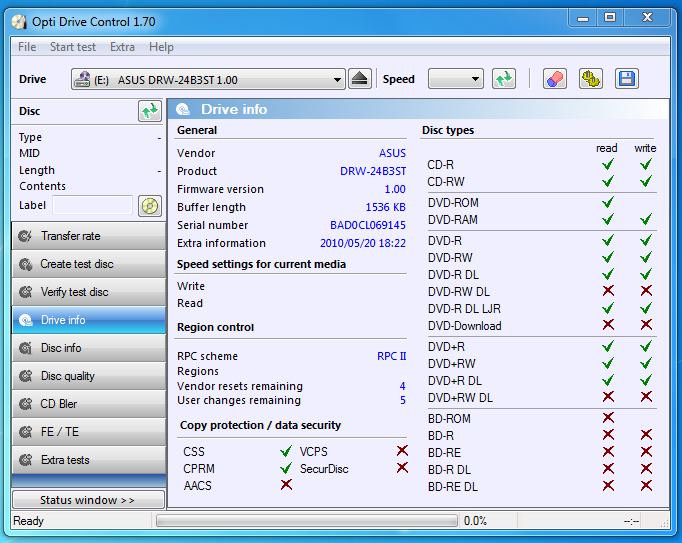This screenshot has width=682, height=543.
Task: Click the Ready status text
Action: tap(29, 521)
